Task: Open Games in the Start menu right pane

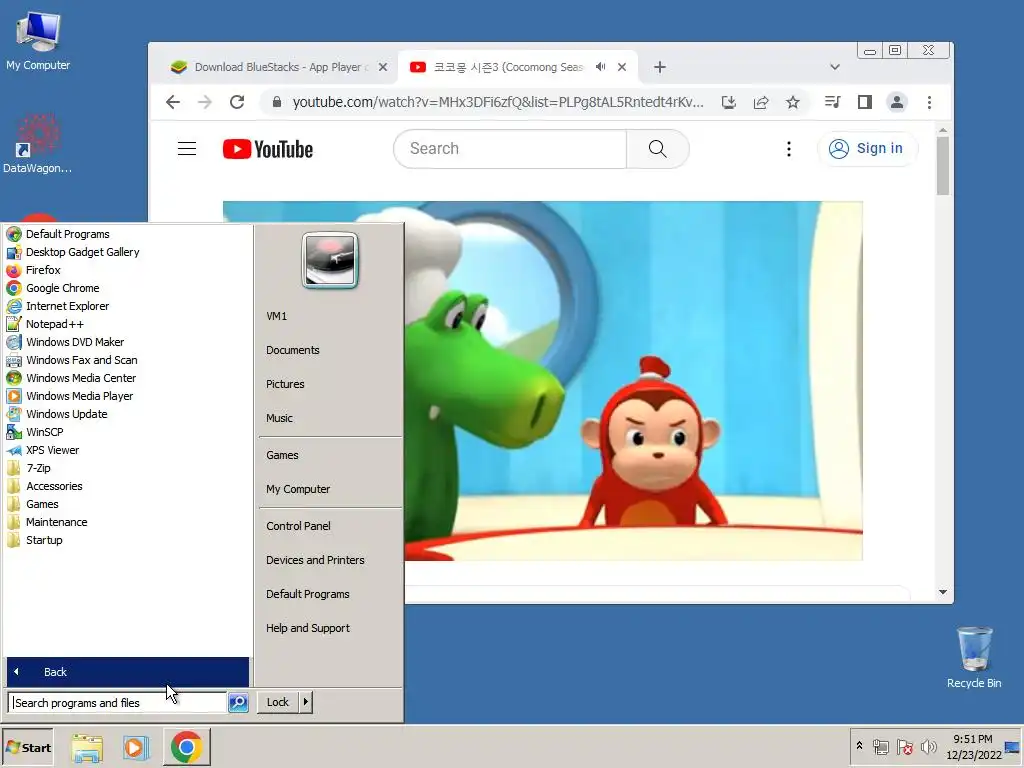Action: tap(282, 455)
